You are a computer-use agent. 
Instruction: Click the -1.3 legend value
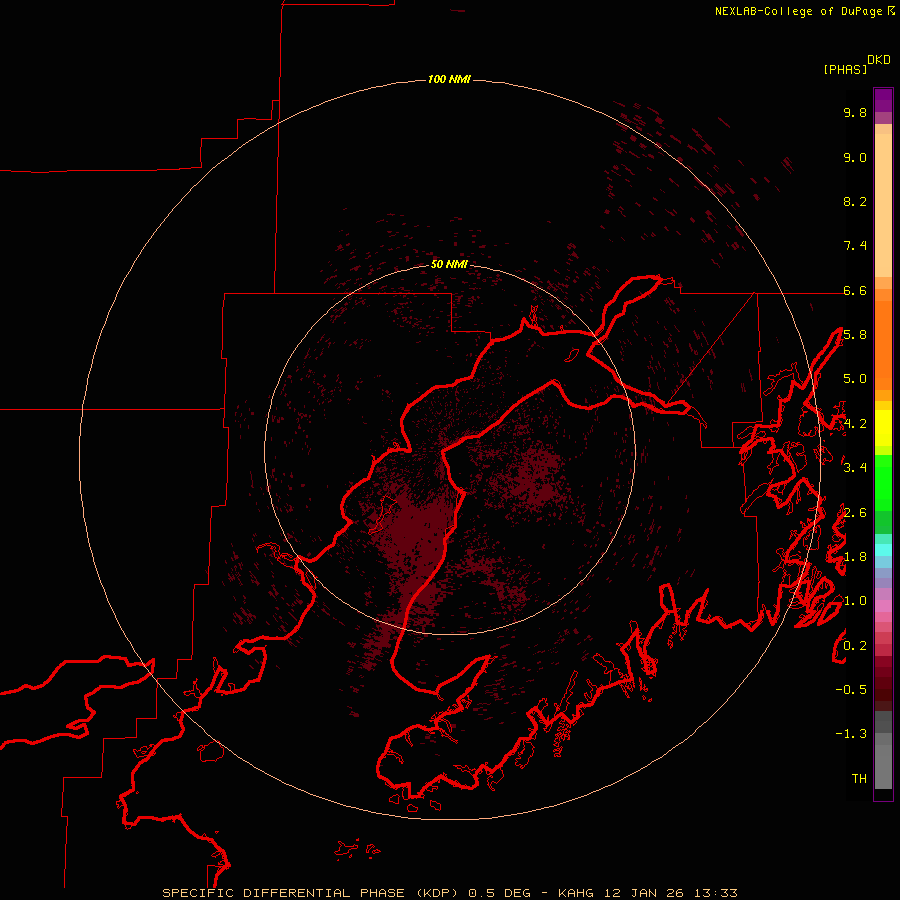coord(851,734)
